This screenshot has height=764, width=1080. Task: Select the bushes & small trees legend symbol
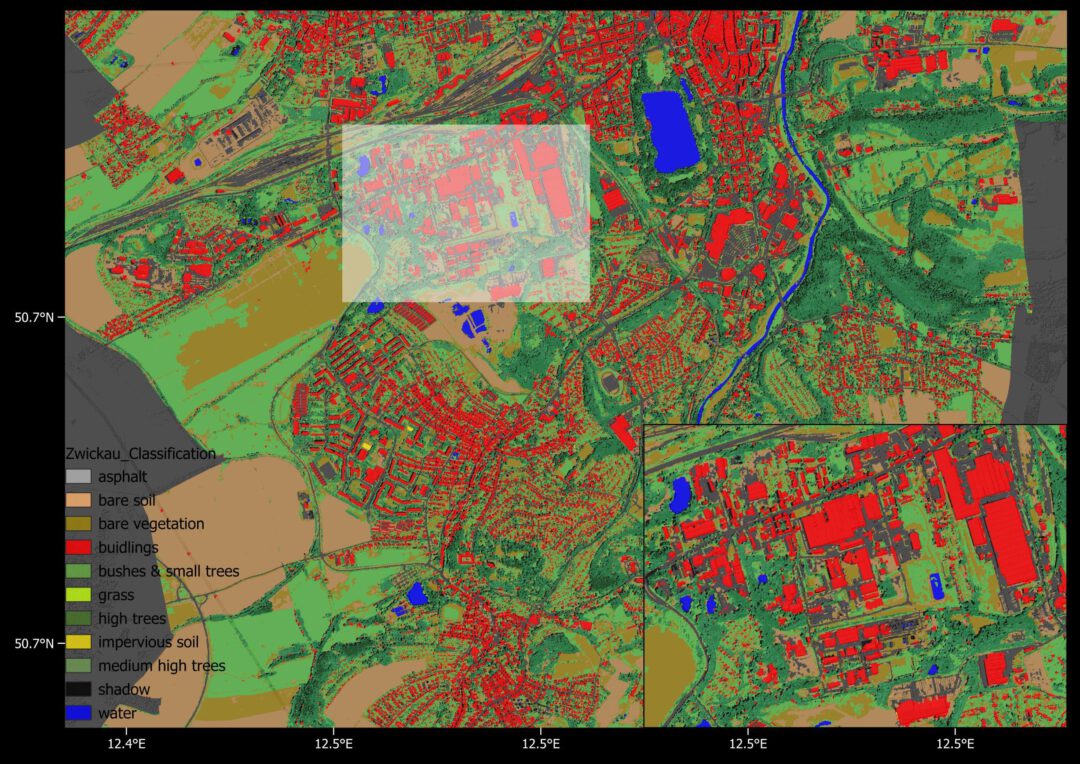pos(77,571)
